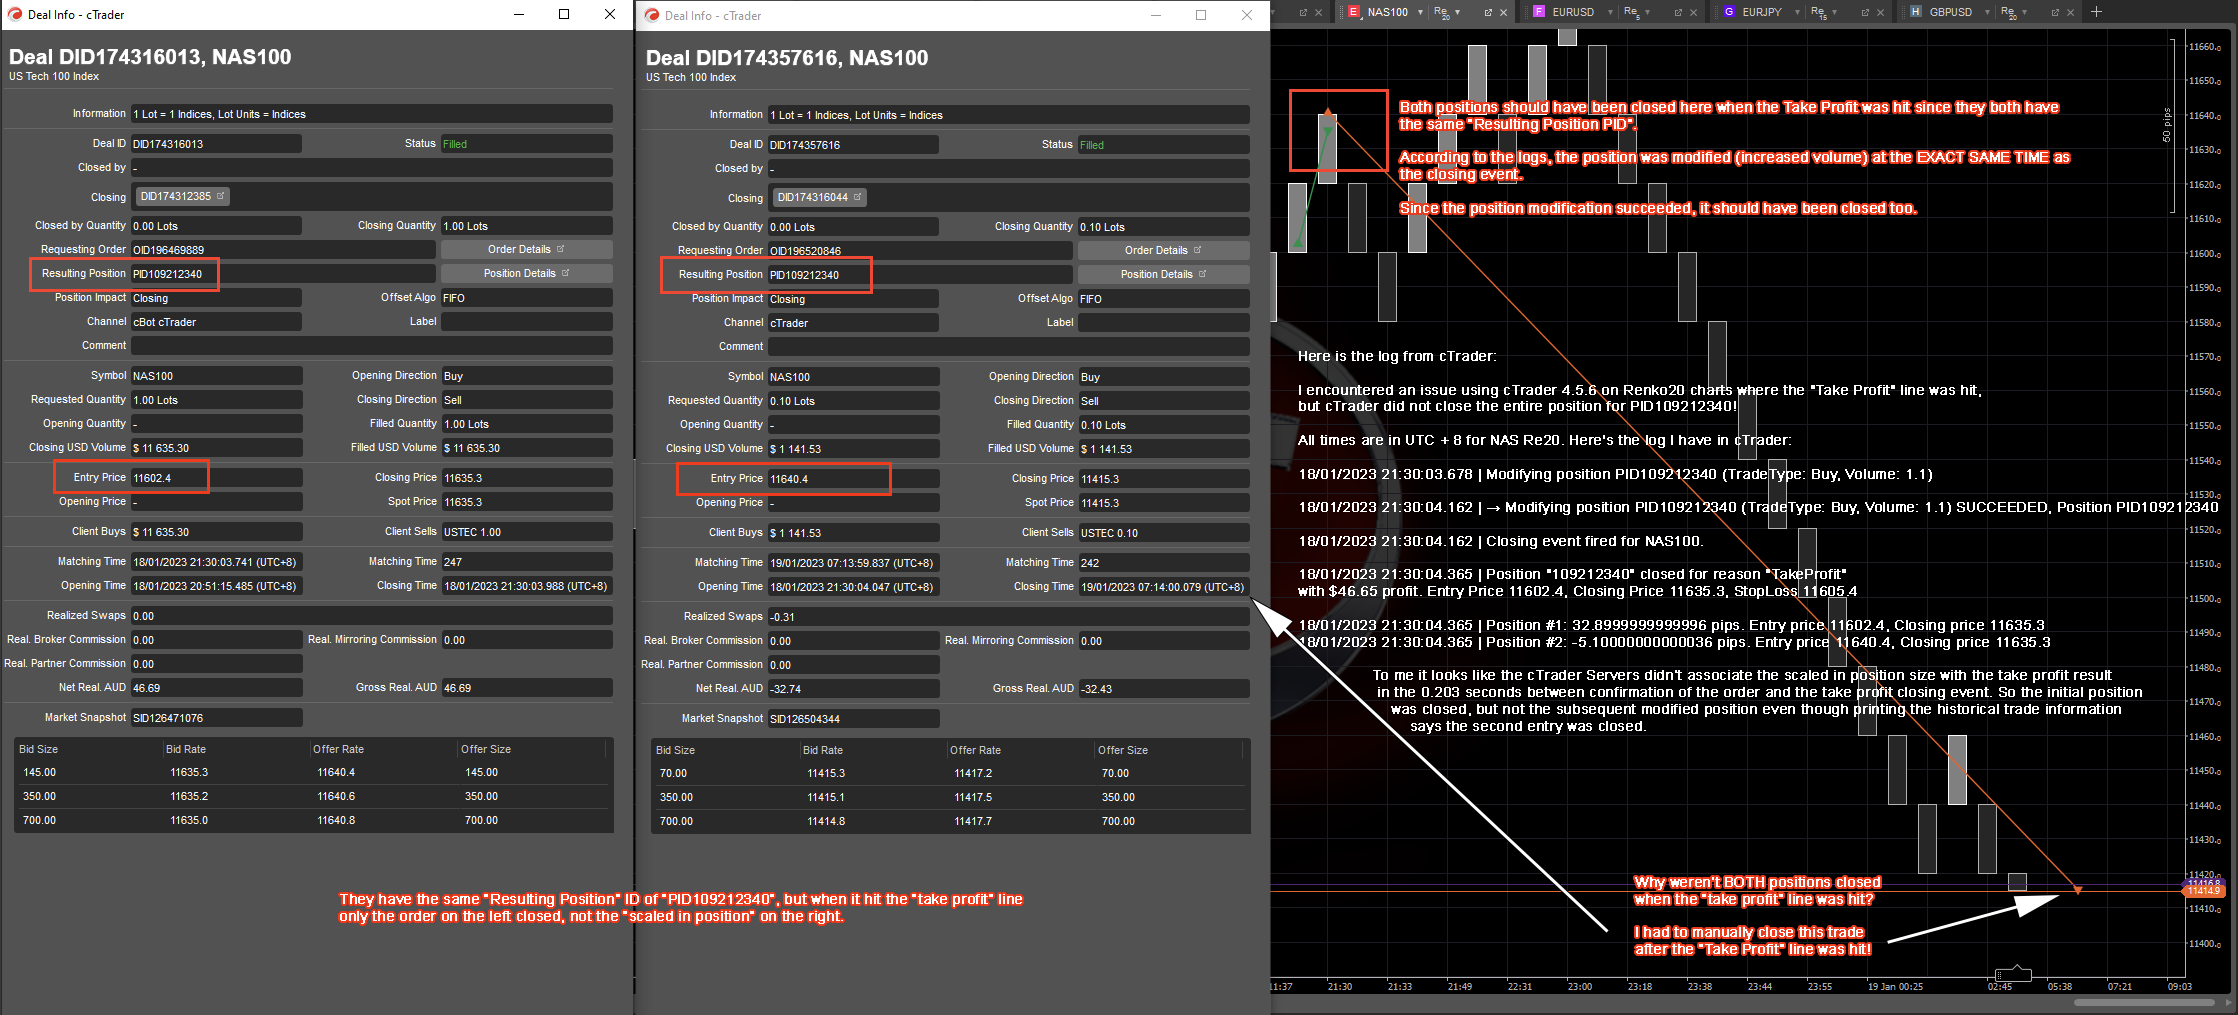Click Entry Price value 11640.4

click(853, 479)
